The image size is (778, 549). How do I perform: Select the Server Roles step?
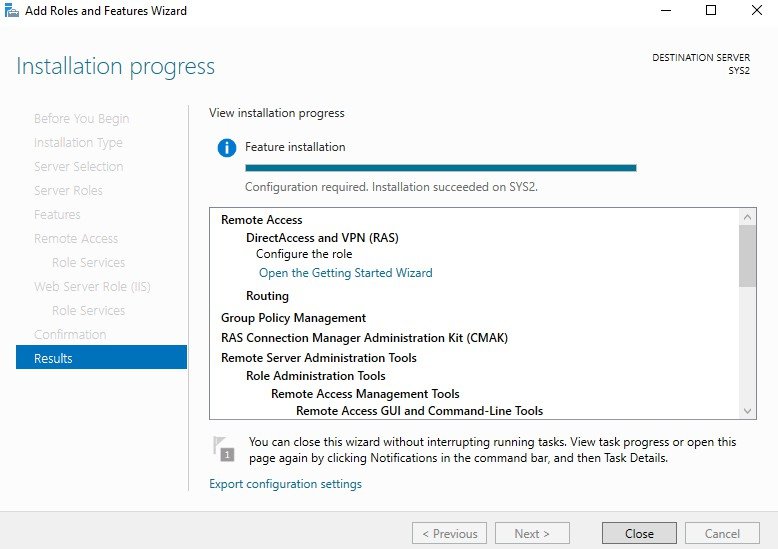coord(68,191)
